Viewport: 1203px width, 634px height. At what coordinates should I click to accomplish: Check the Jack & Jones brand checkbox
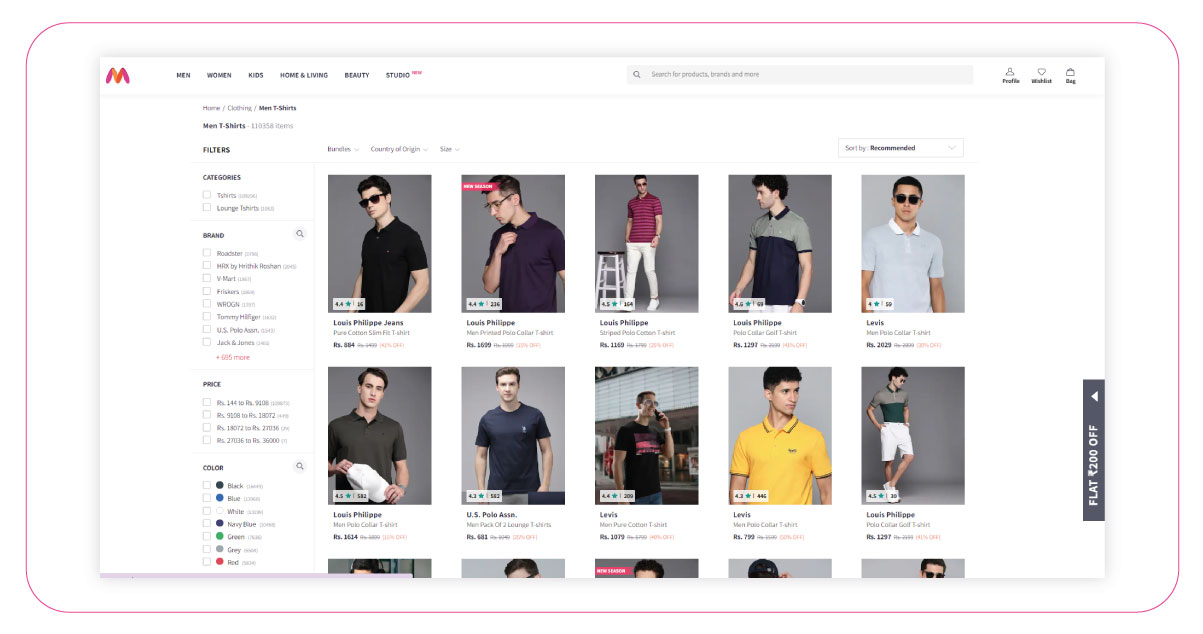pyautogui.click(x=207, y=342)
